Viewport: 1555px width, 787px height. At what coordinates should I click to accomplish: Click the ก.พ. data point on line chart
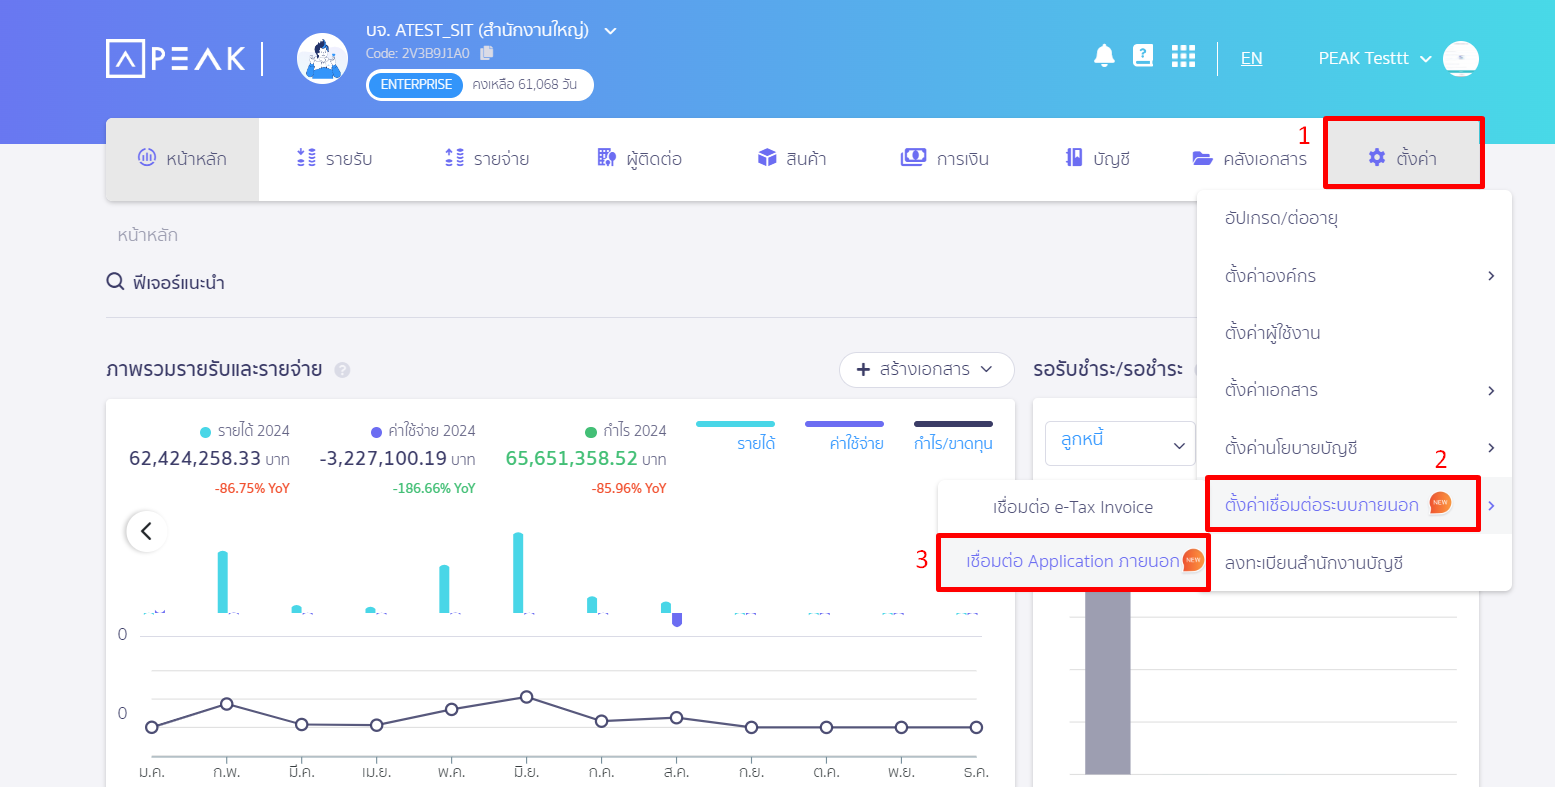[x=227, y=704]
